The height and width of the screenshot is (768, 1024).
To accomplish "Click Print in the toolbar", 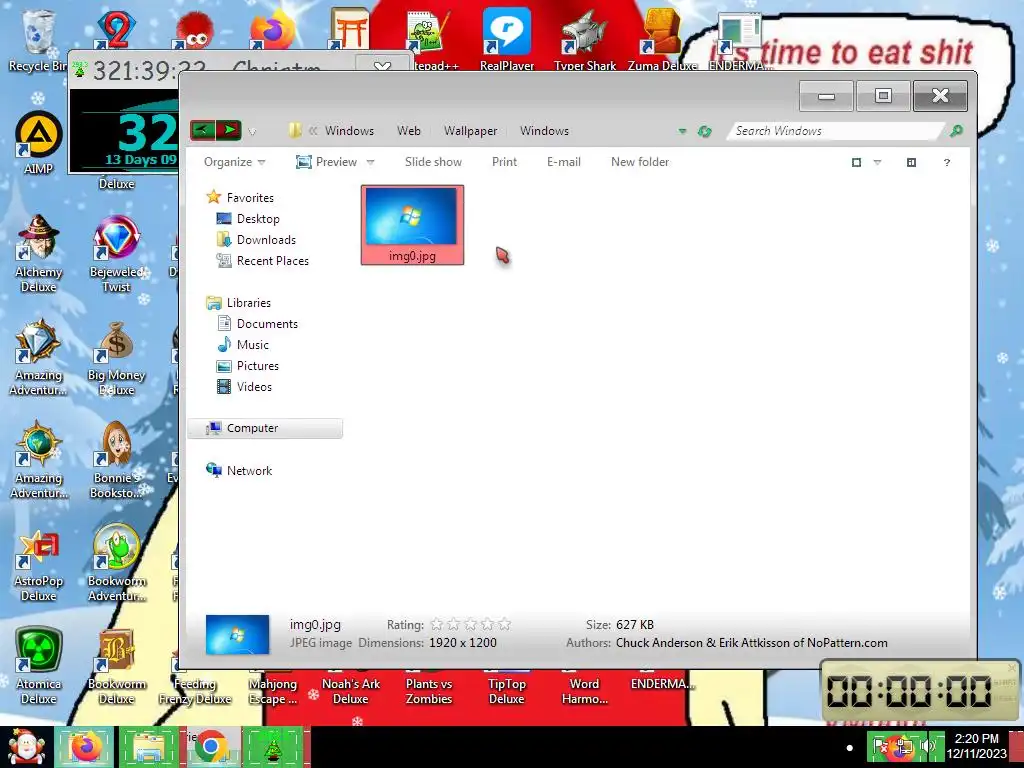I will (504, 162).
